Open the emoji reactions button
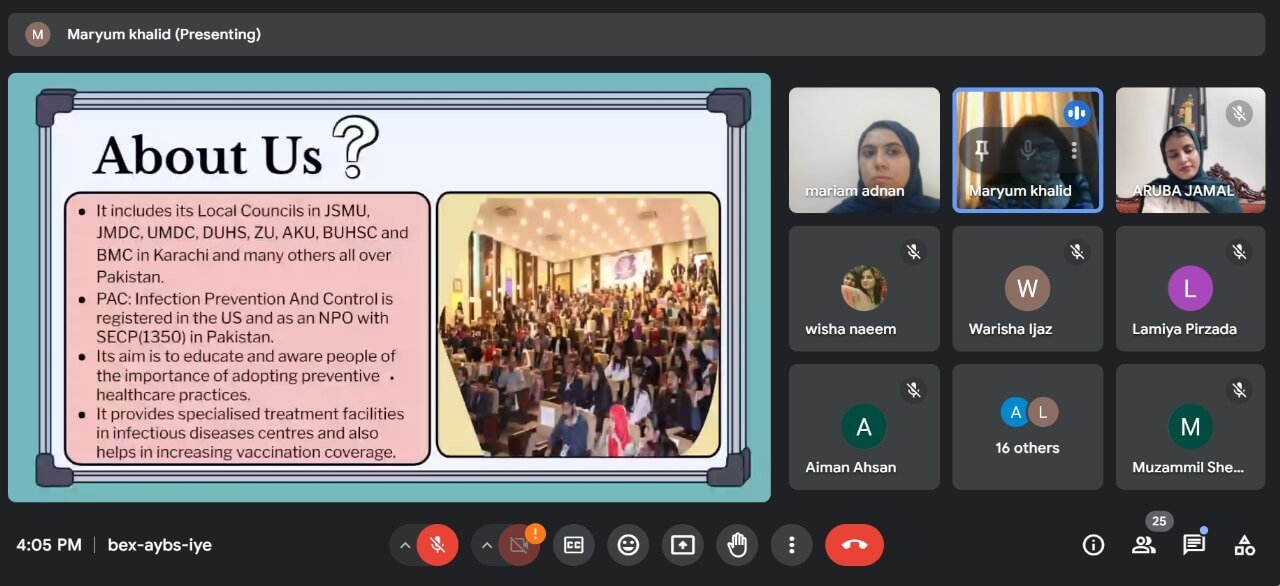This screenshot has height=586, width=1280. coord(628,545)
